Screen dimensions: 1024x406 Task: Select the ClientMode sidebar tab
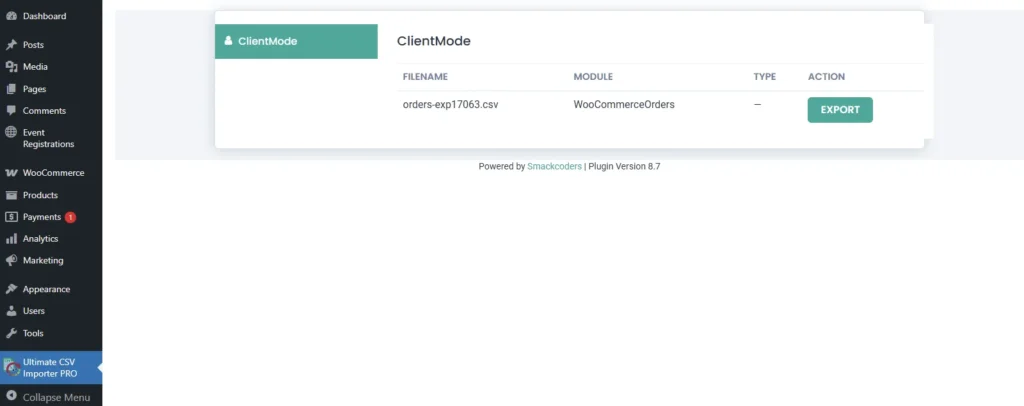coord(296,42)
